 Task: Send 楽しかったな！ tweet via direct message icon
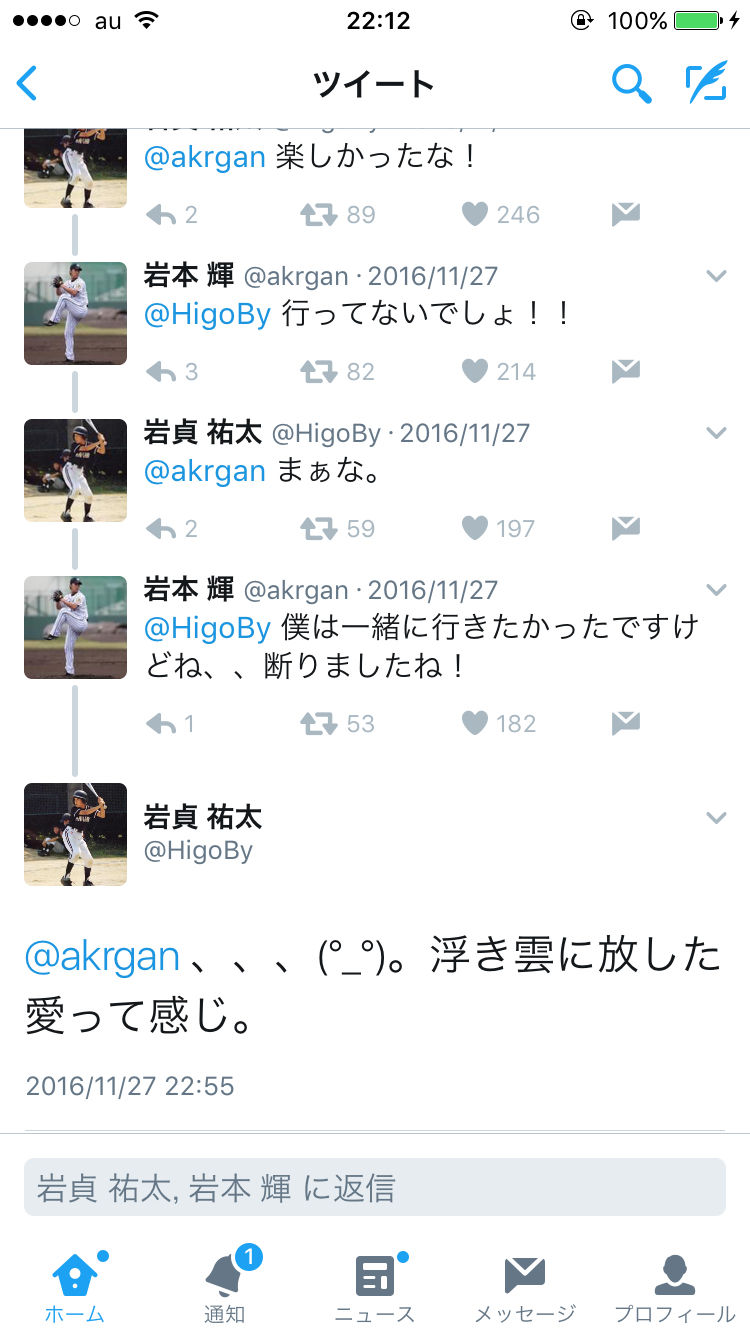pyautogui.click(x=626, y=214)
